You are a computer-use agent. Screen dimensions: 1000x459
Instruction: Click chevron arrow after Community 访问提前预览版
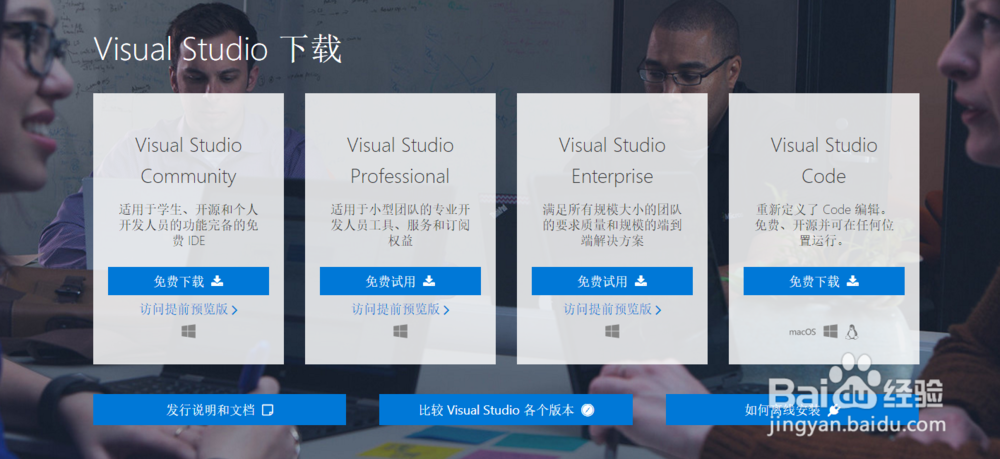tap(235, 310)
